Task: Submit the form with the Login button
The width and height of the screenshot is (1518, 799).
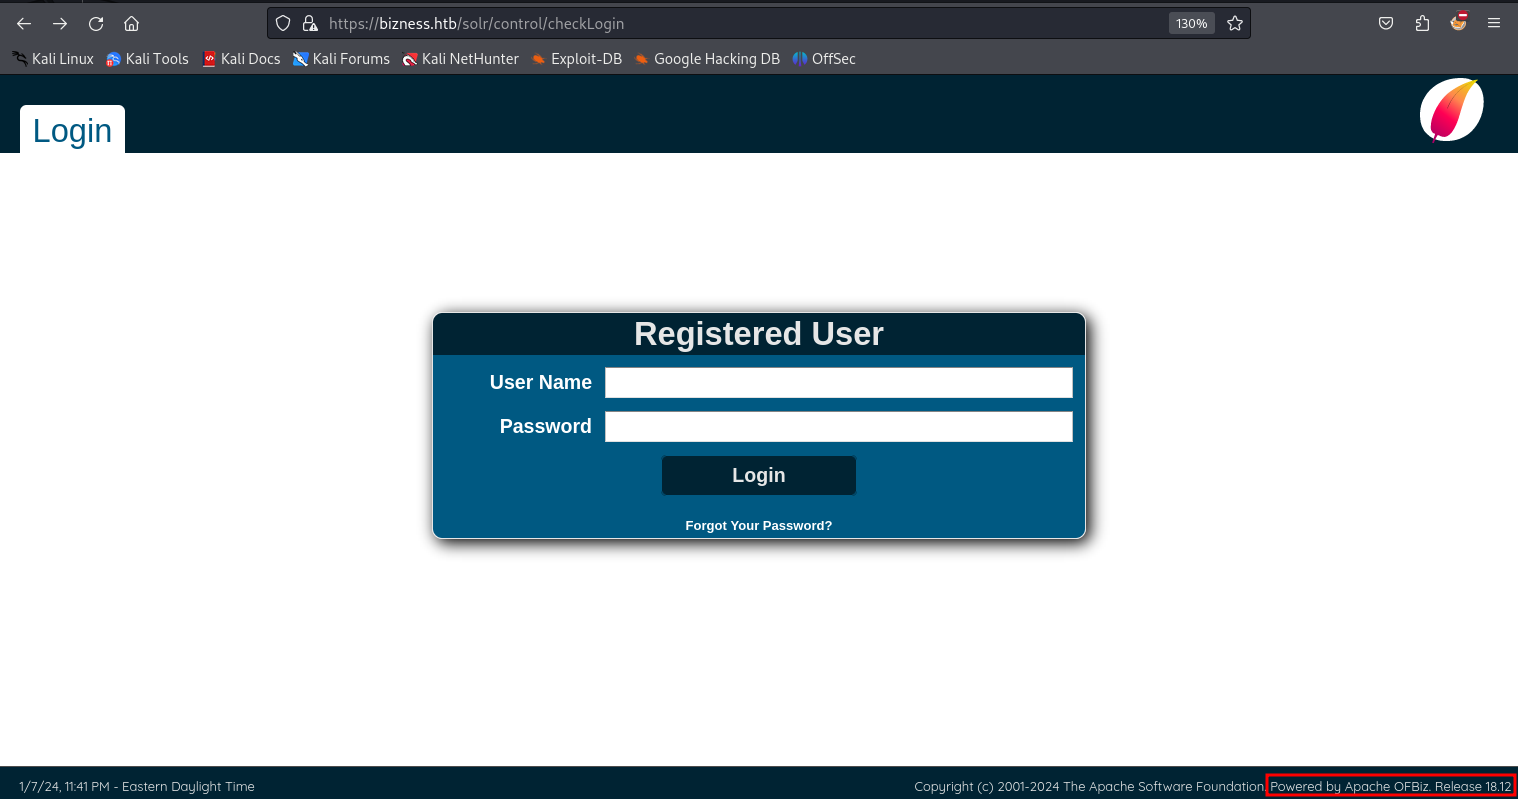Action: coord(759,475)
